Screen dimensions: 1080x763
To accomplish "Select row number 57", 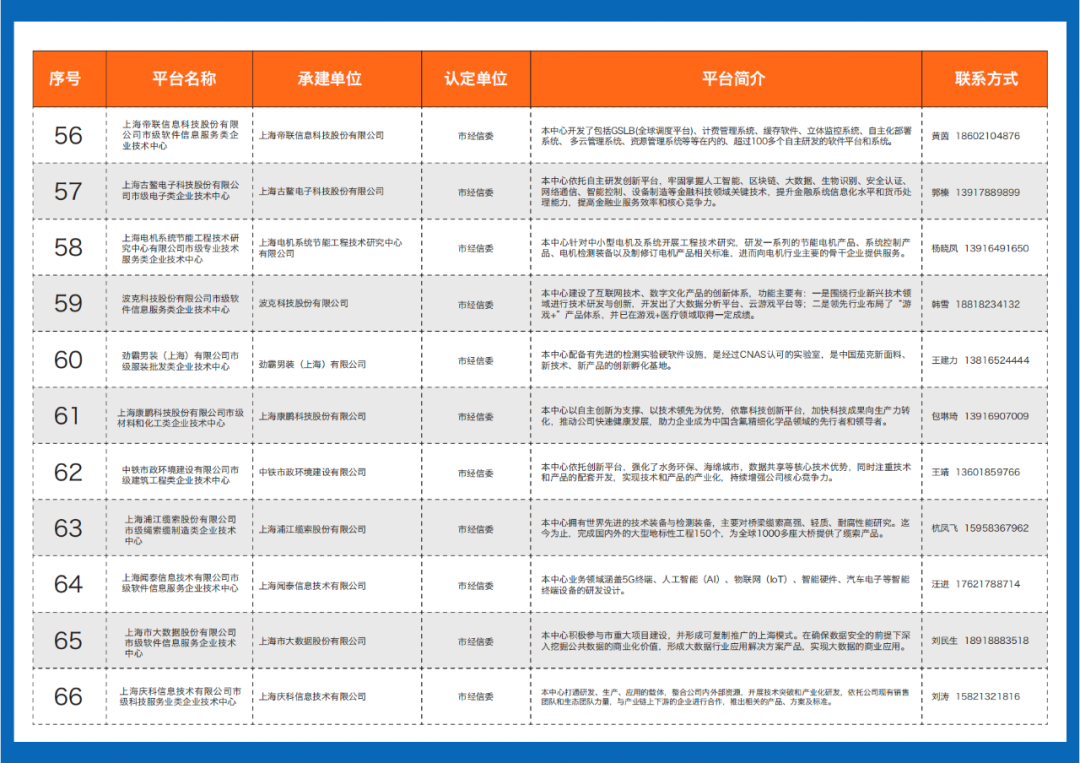I will (x=68, y=191).
